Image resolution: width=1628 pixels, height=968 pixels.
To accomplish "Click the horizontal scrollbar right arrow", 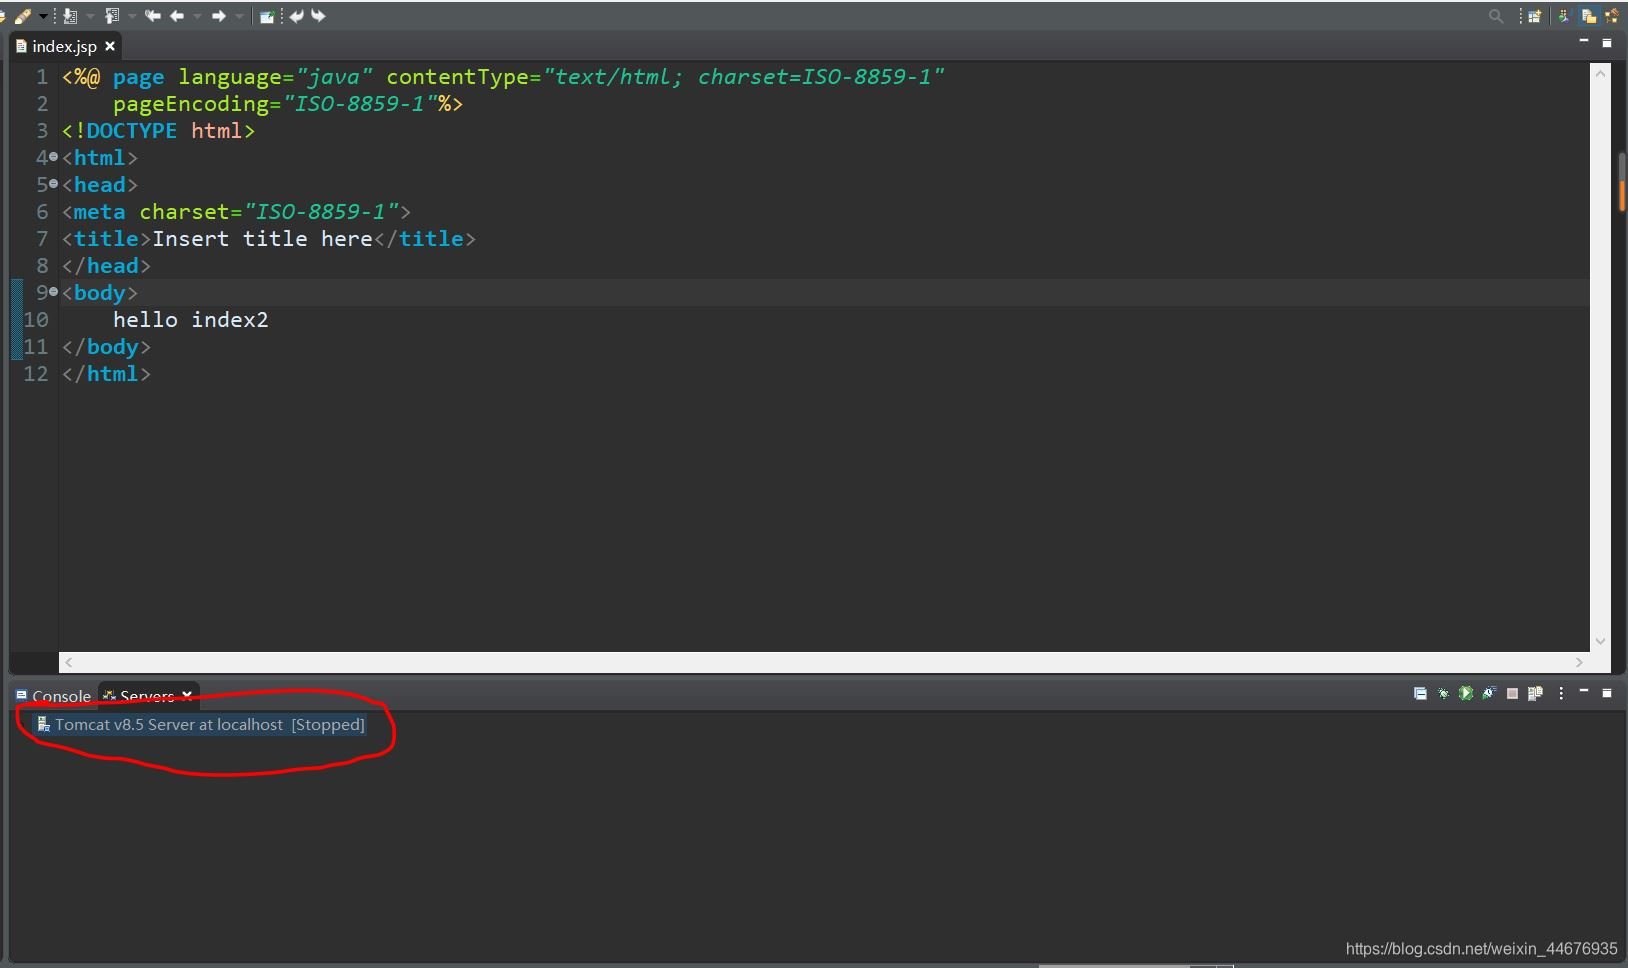I will (1579, 662).
